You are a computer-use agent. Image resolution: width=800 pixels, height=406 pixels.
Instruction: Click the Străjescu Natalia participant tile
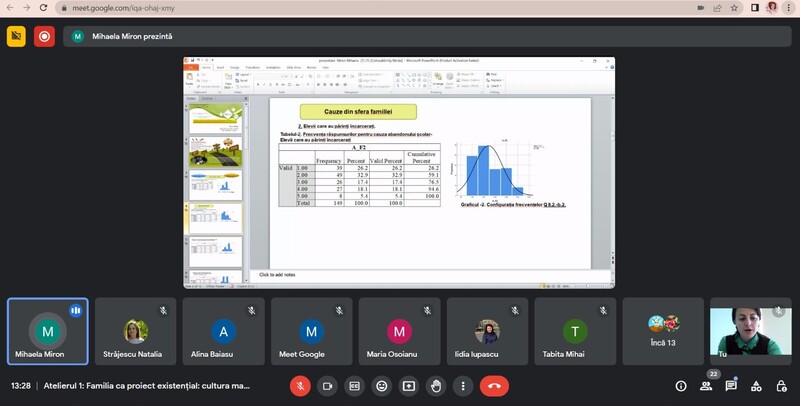pos(135,331)
